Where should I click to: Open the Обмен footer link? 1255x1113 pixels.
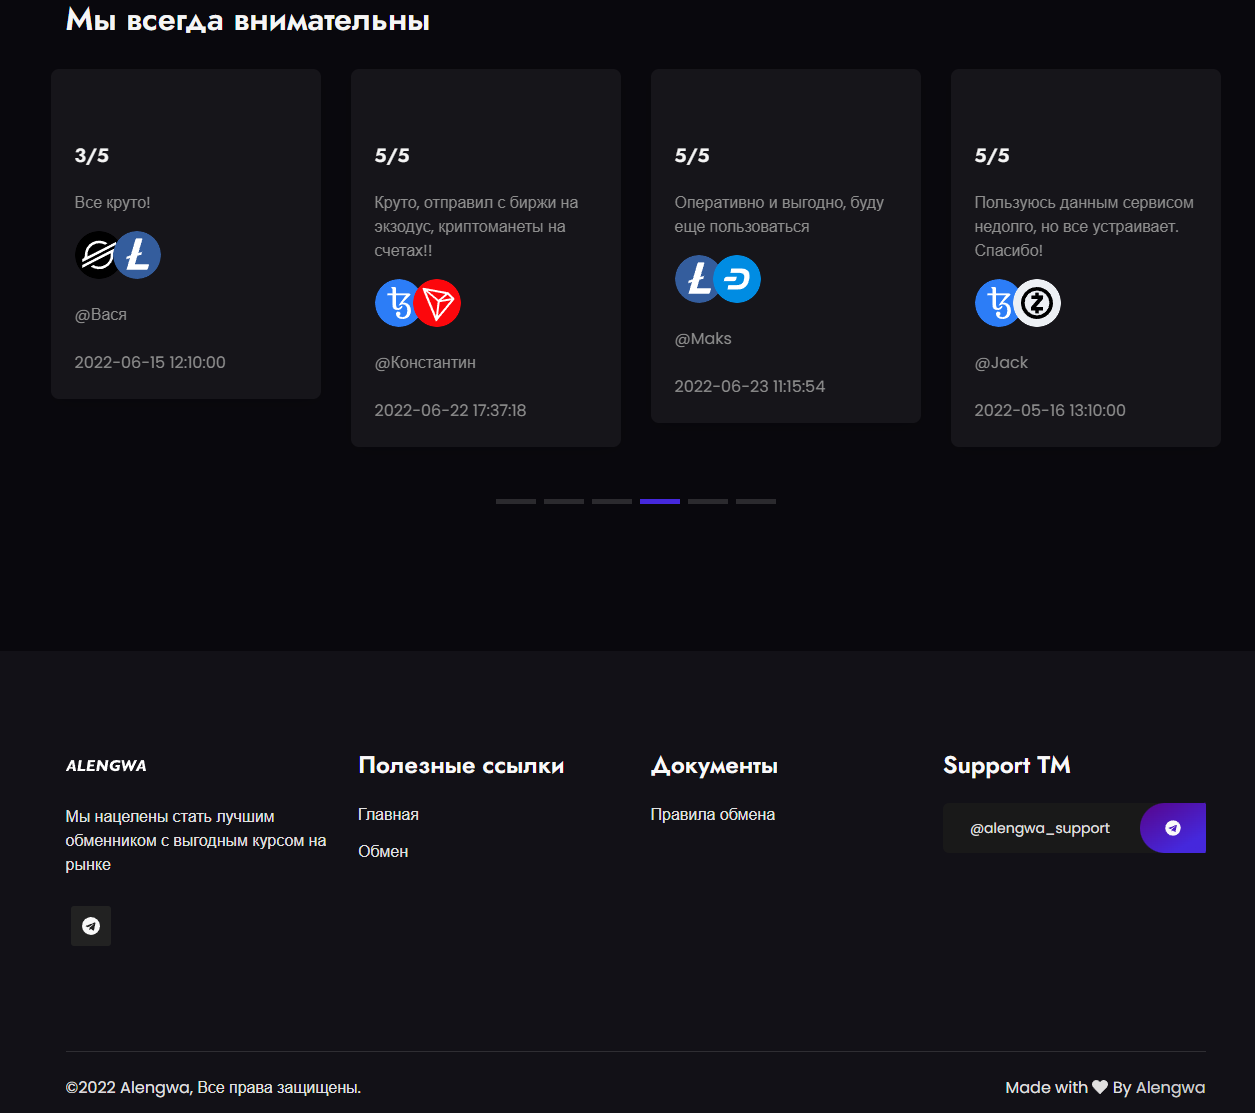click(x=383, y=851)
